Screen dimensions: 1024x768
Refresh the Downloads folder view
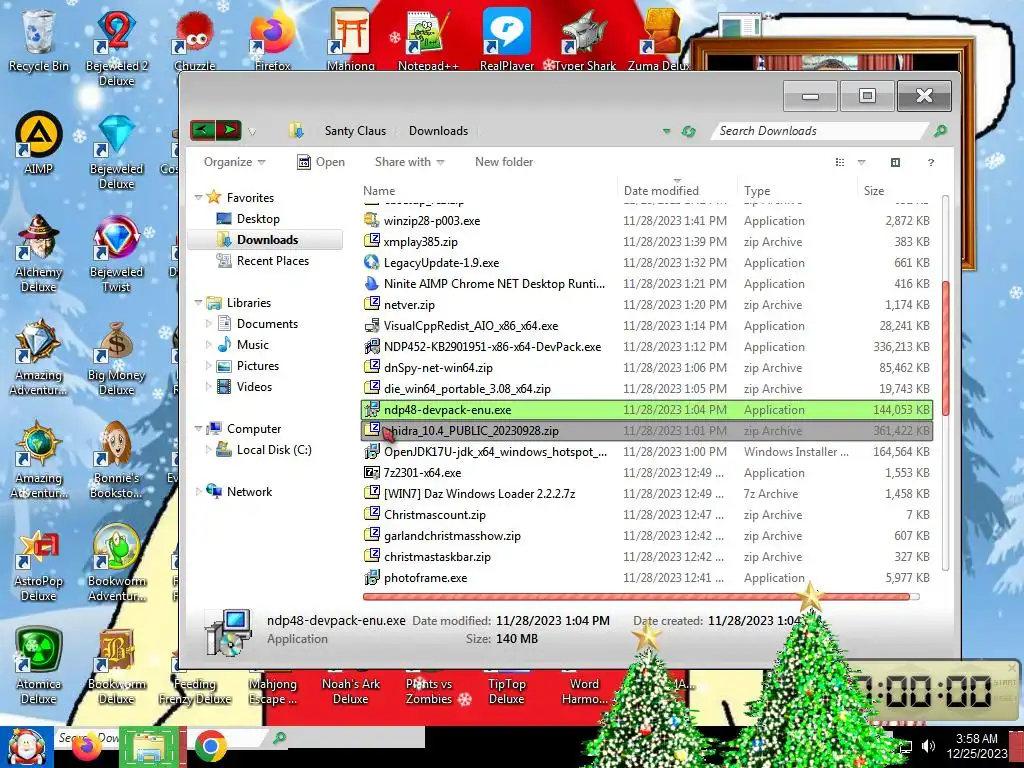[688, 131]
